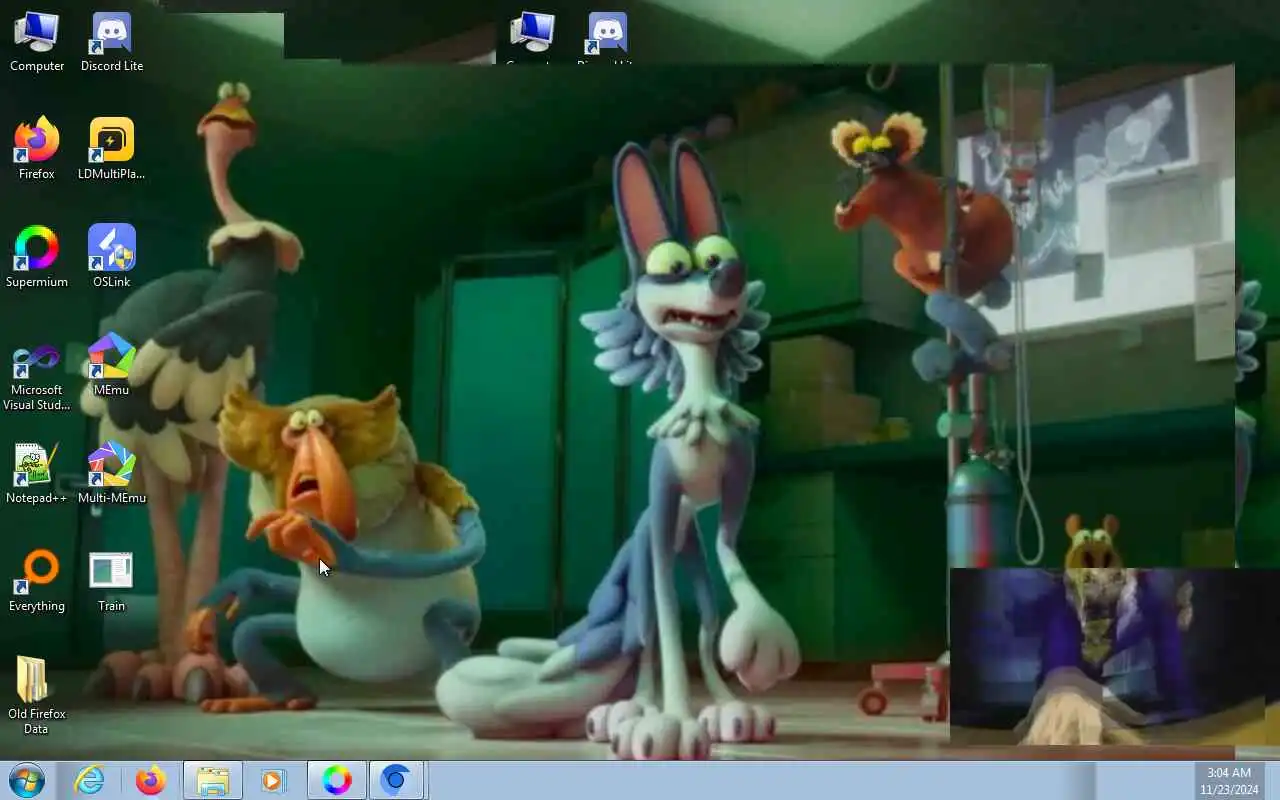Select the Notepad++ desktop shortcut
The image size is (1280, 800).
(37, 474)
